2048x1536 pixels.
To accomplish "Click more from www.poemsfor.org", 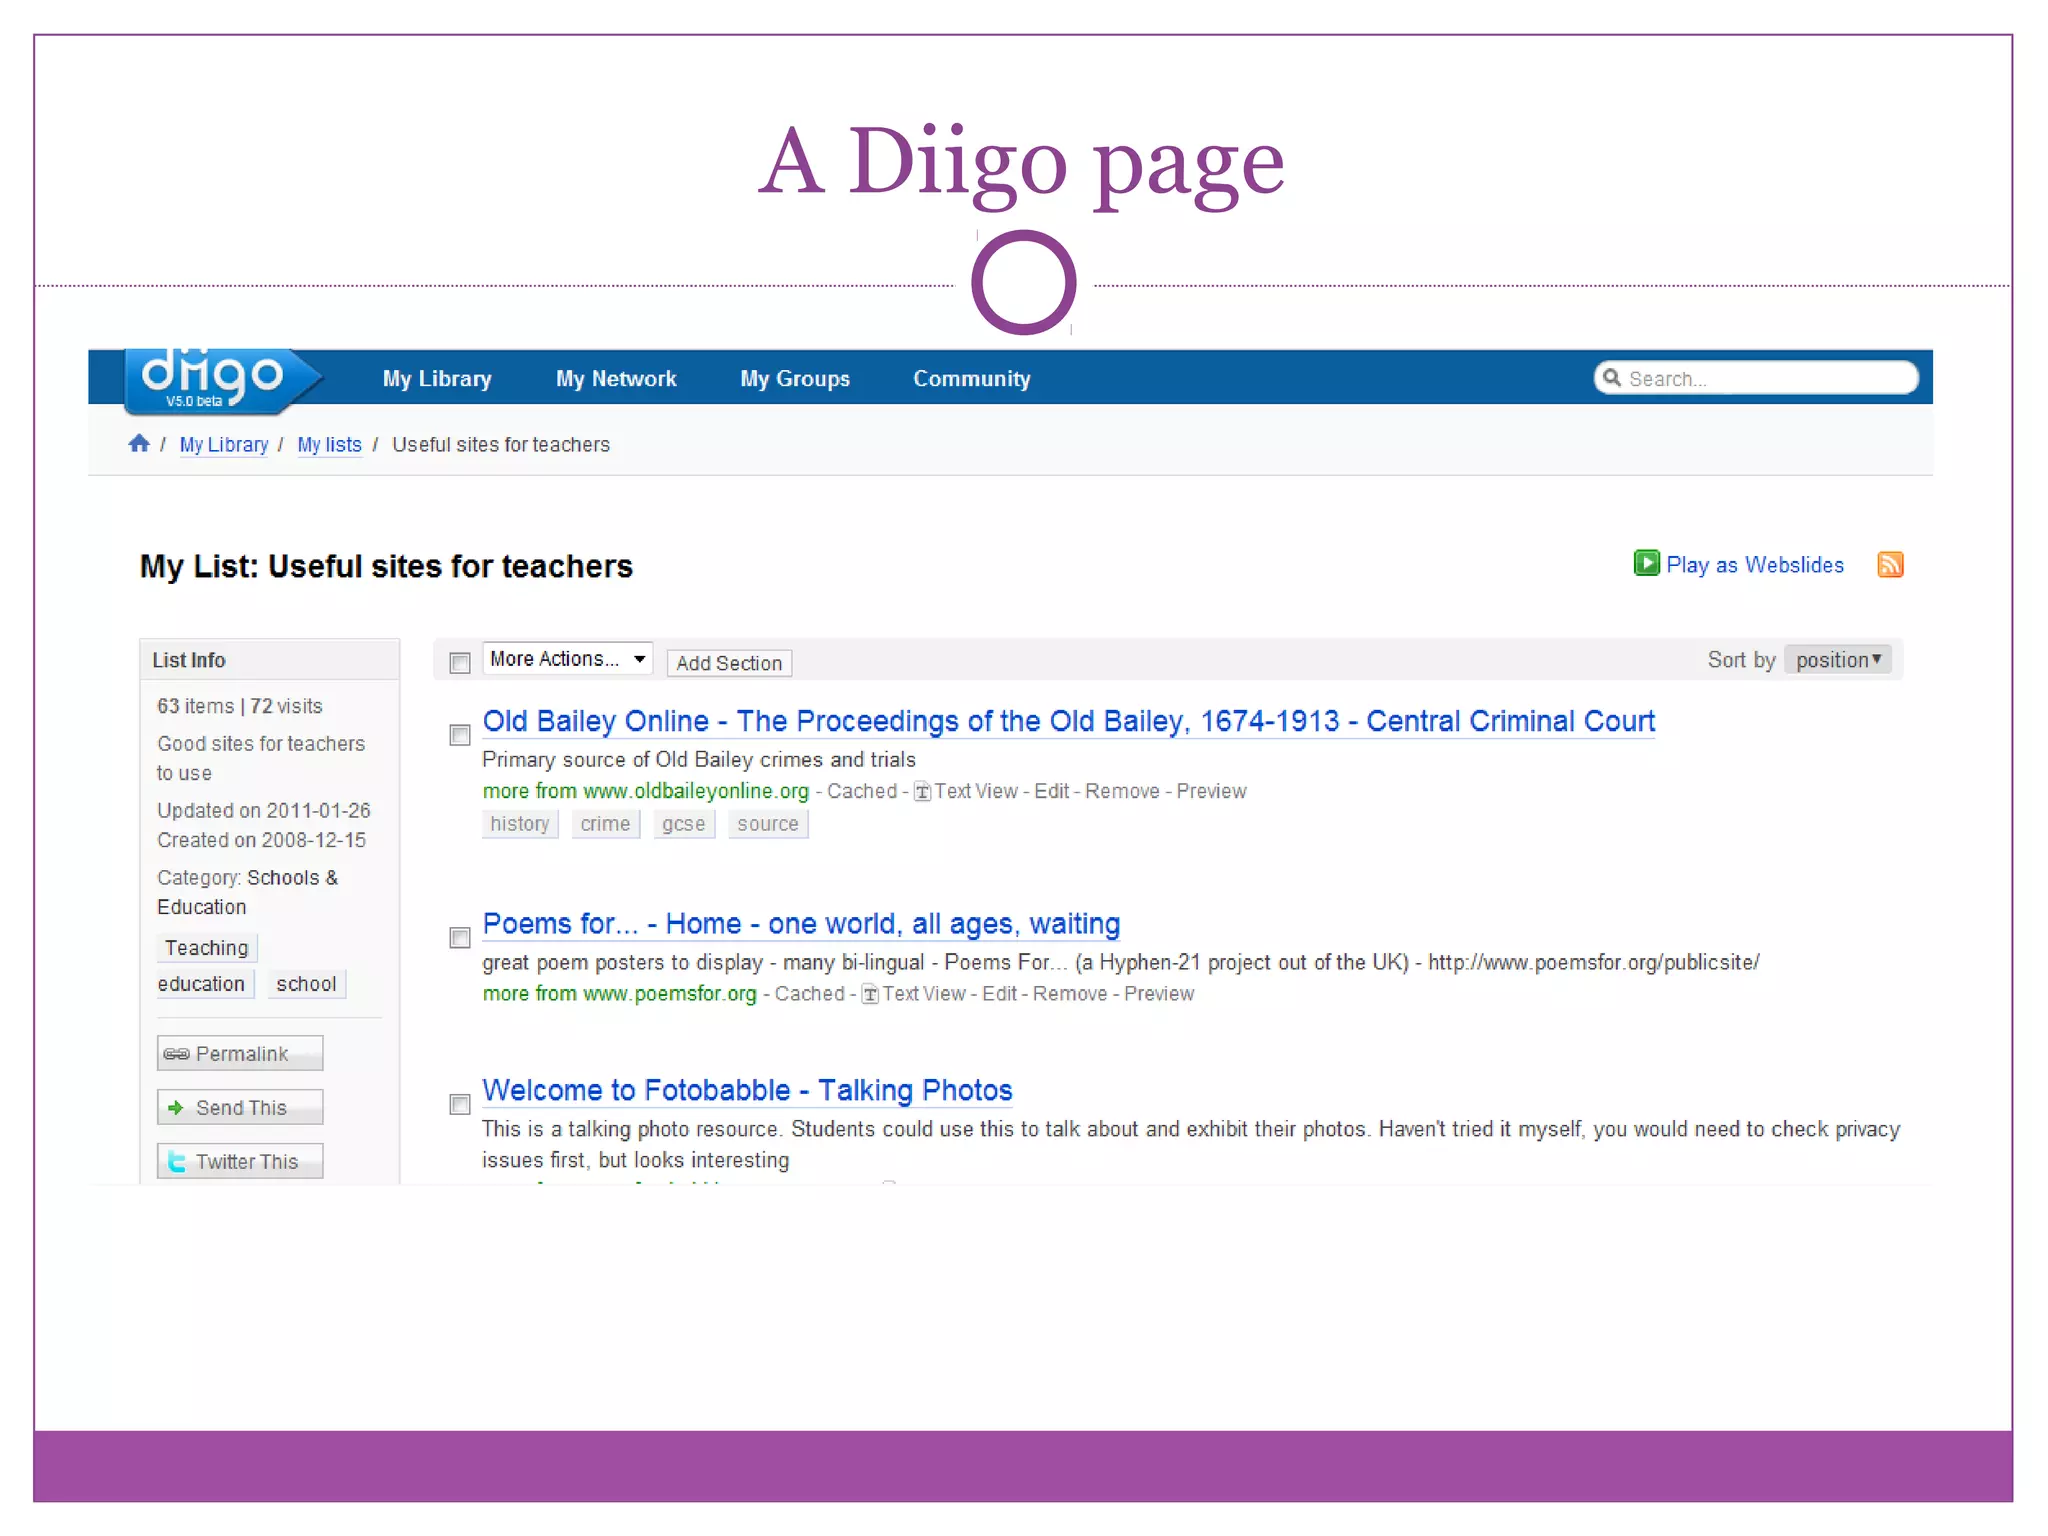I will [619, 993].
